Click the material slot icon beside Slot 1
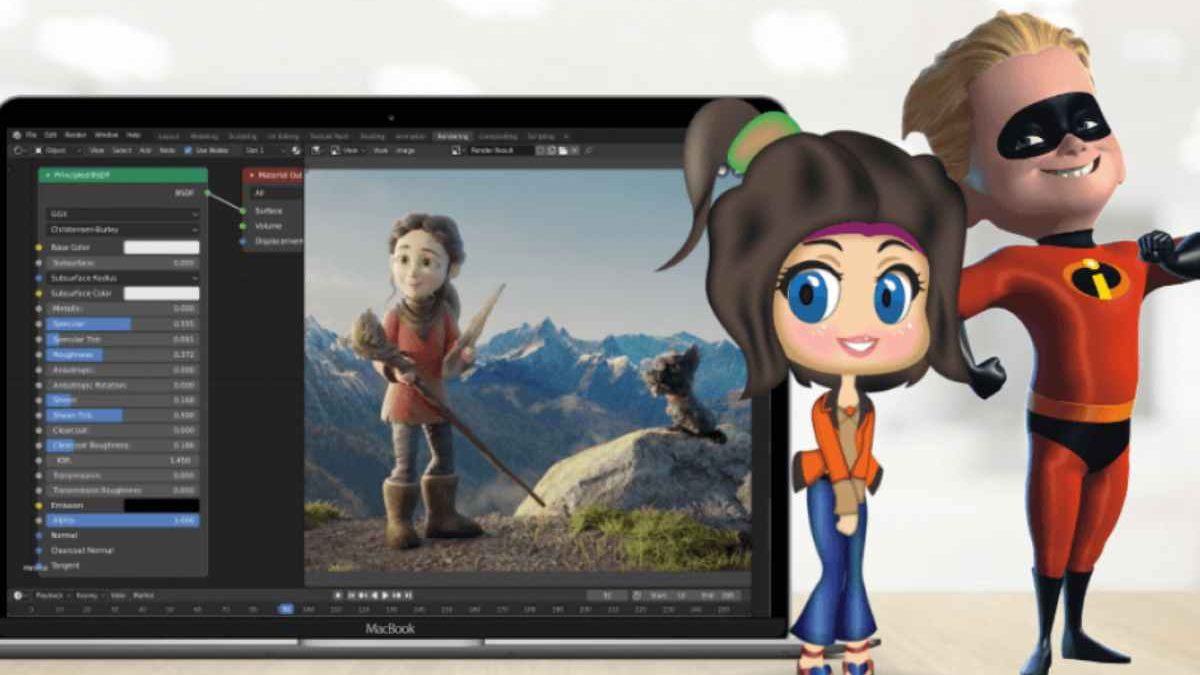 pyautogui.click(x=295, y=150)
